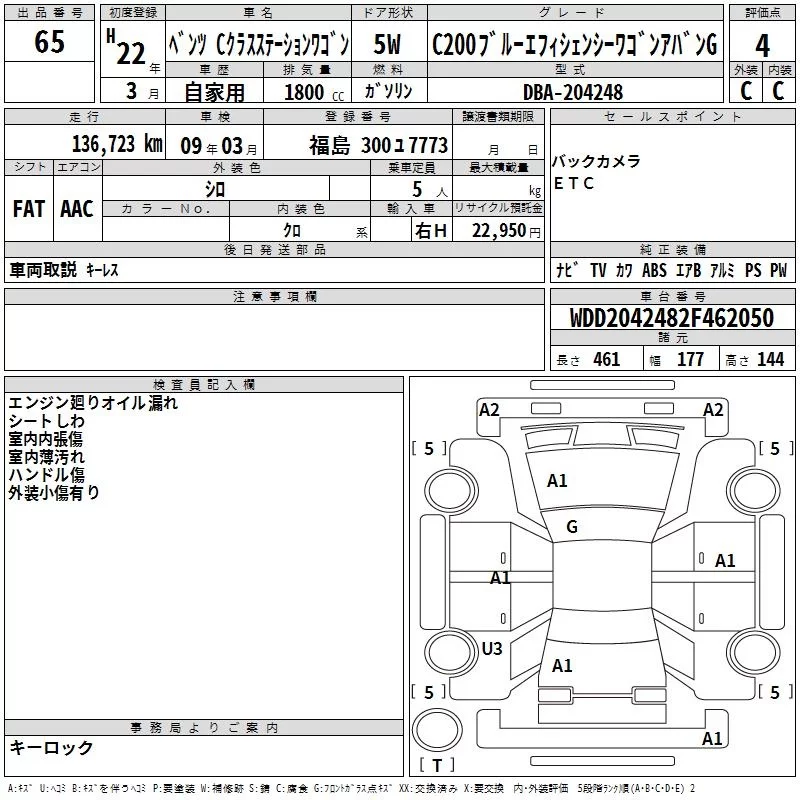The width and height of the screenshot is (800, 800).
Task: Select the 車台番号 header
Action: pos(672,296)
